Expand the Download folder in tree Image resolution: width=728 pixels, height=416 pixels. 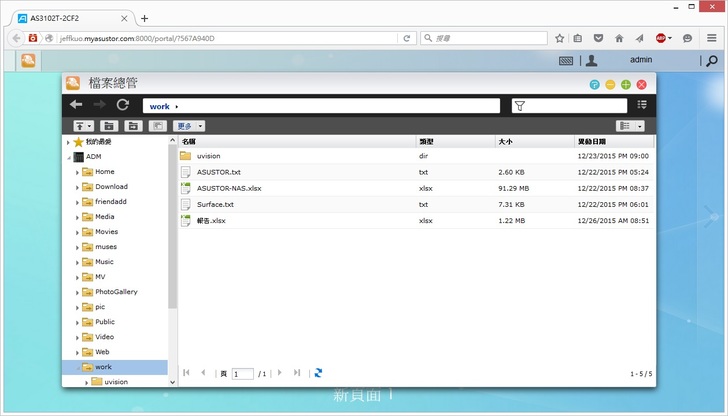click(77, 187)
